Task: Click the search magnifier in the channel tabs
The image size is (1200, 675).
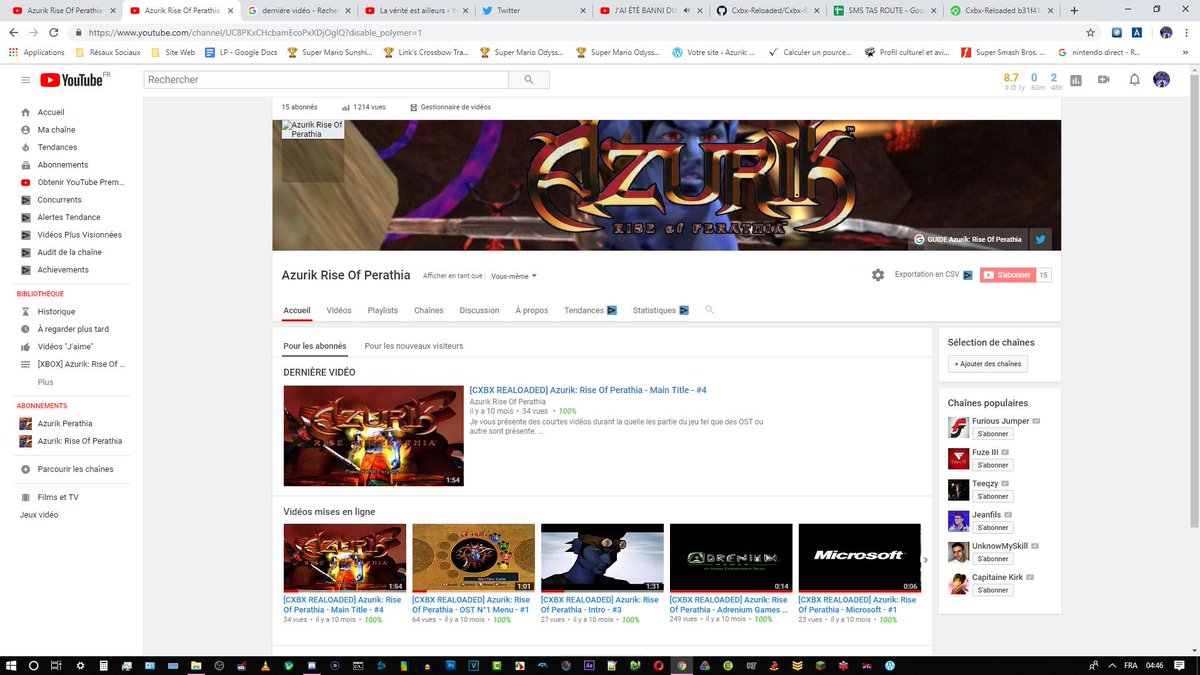Action: click(709, 310)
